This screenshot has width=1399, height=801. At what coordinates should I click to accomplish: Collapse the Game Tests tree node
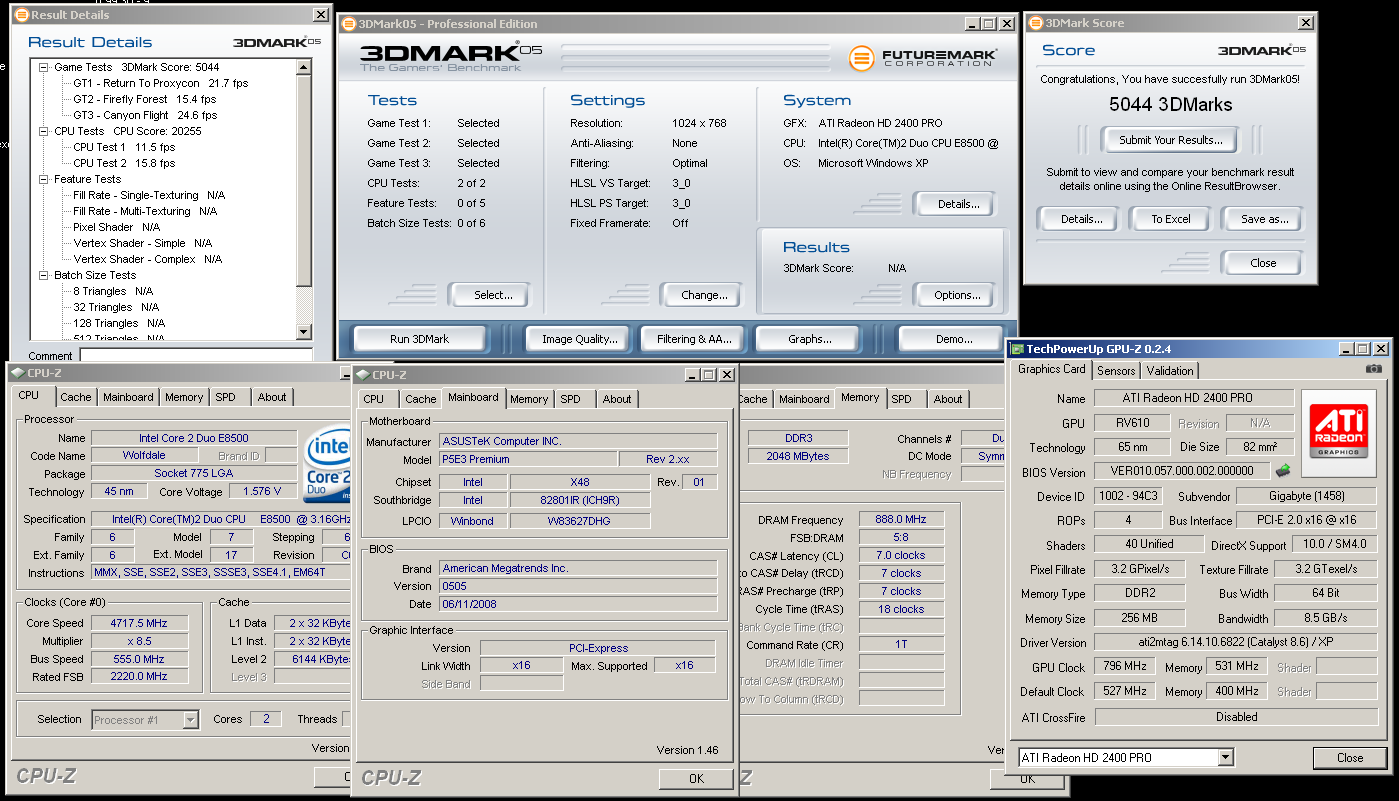(44, 67)
